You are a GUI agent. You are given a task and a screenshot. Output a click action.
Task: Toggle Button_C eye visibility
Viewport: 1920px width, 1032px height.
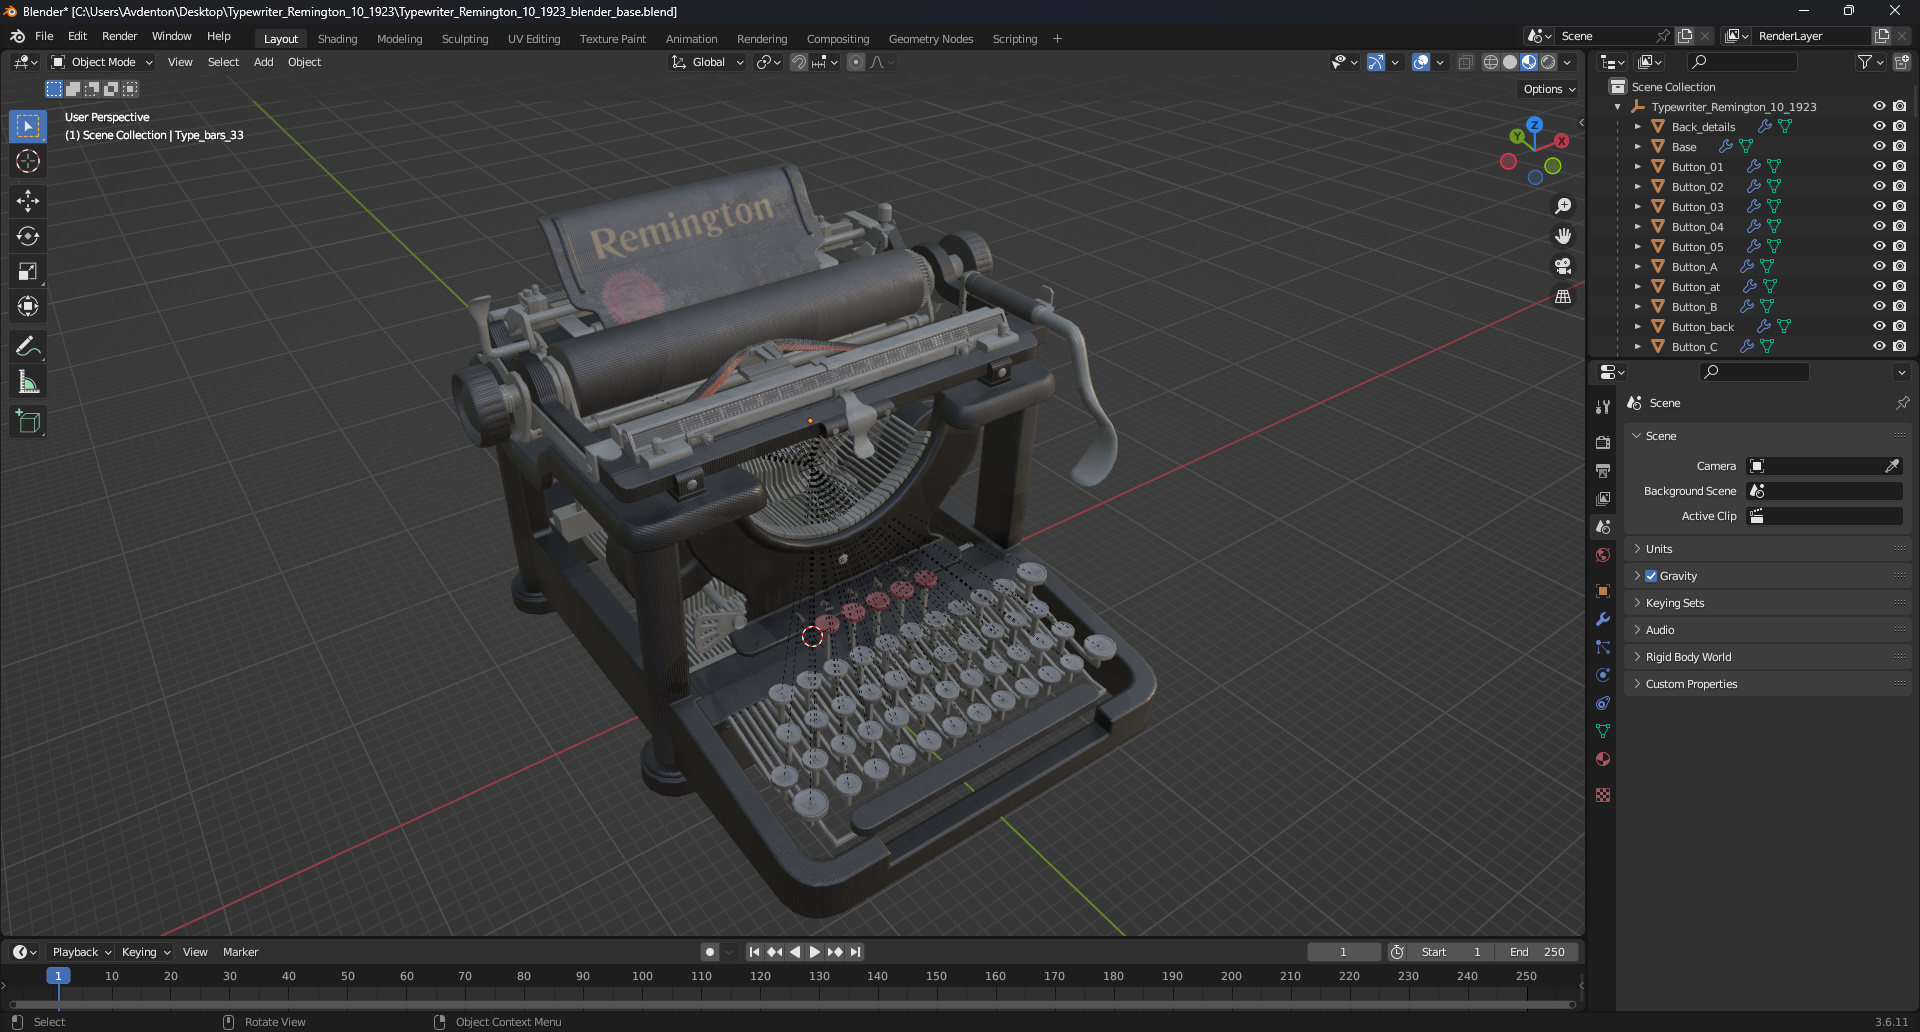point(1879,346)
